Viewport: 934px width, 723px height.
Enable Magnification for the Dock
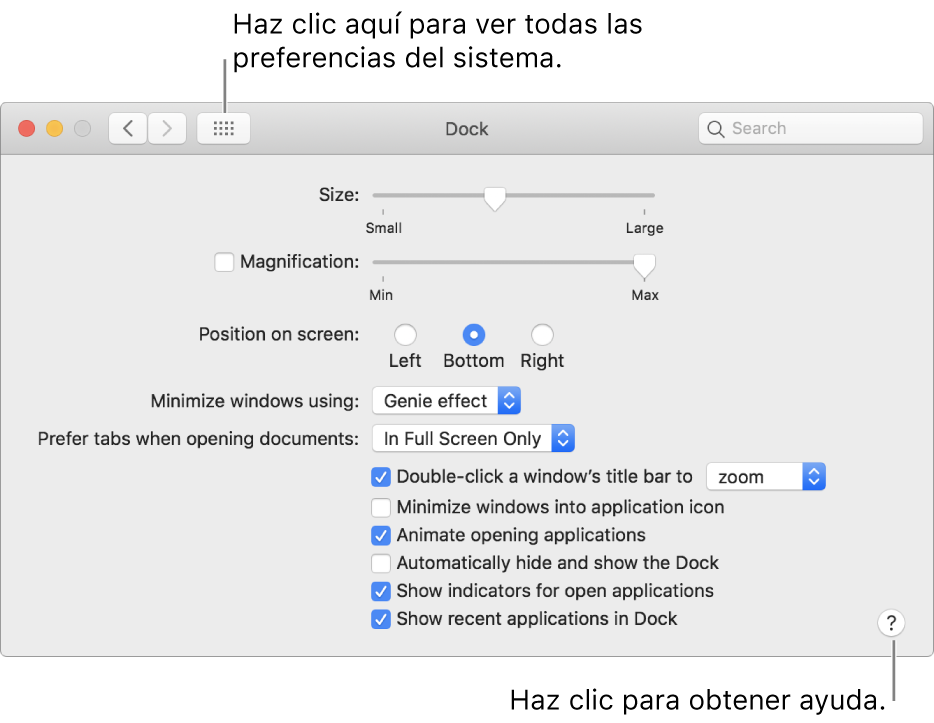(224, 261)
